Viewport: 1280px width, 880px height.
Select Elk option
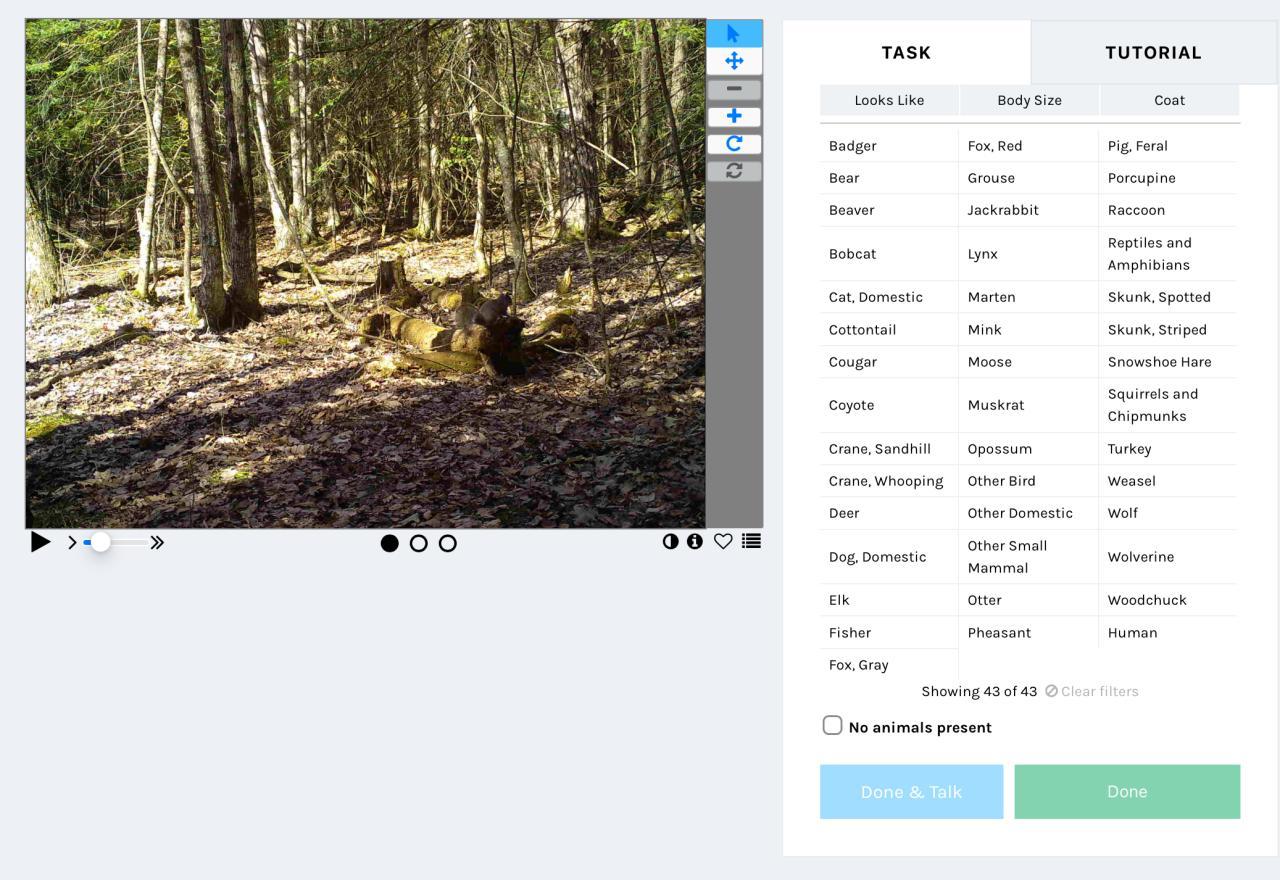(889, 600)
